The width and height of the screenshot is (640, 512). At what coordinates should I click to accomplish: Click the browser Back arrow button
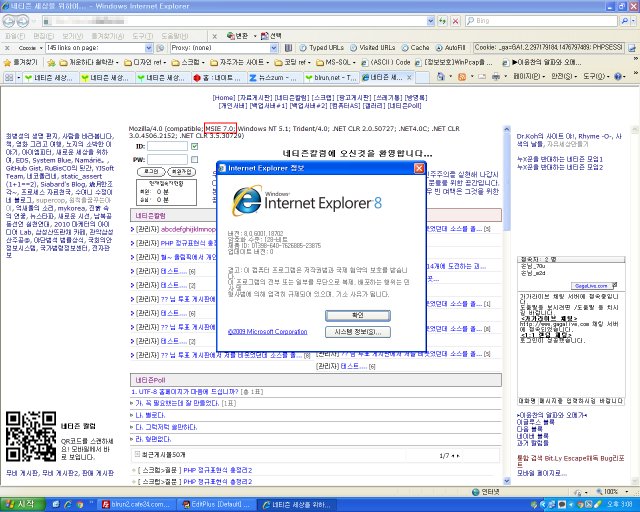coord(9,21)
